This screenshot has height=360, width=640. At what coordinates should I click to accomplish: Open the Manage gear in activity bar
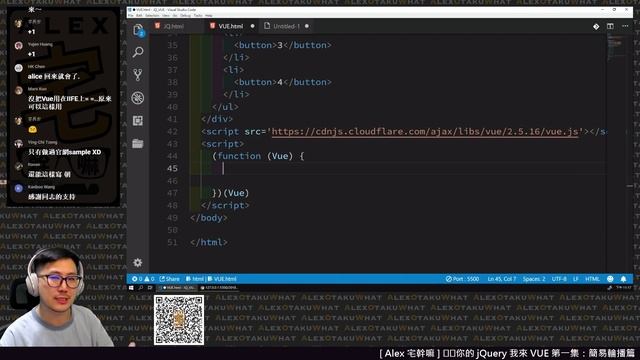138,262
